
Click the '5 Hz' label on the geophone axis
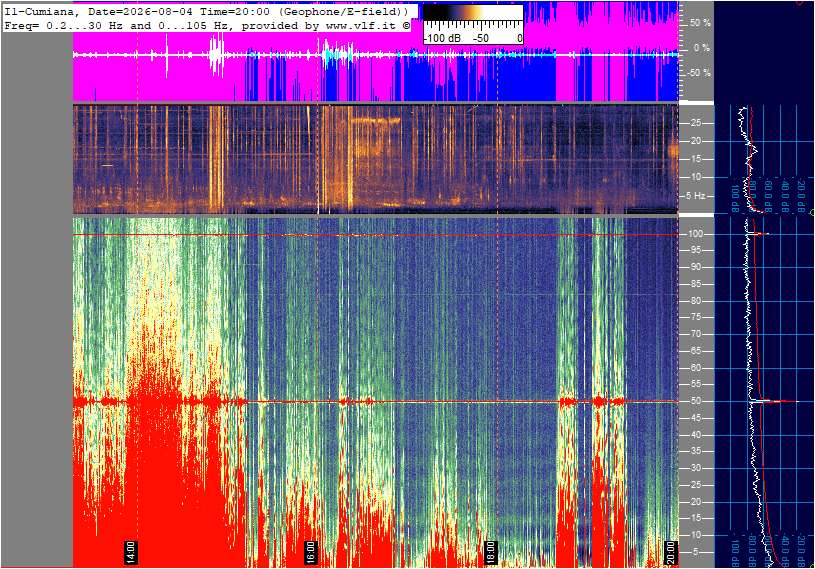click(x=696, y=196)
